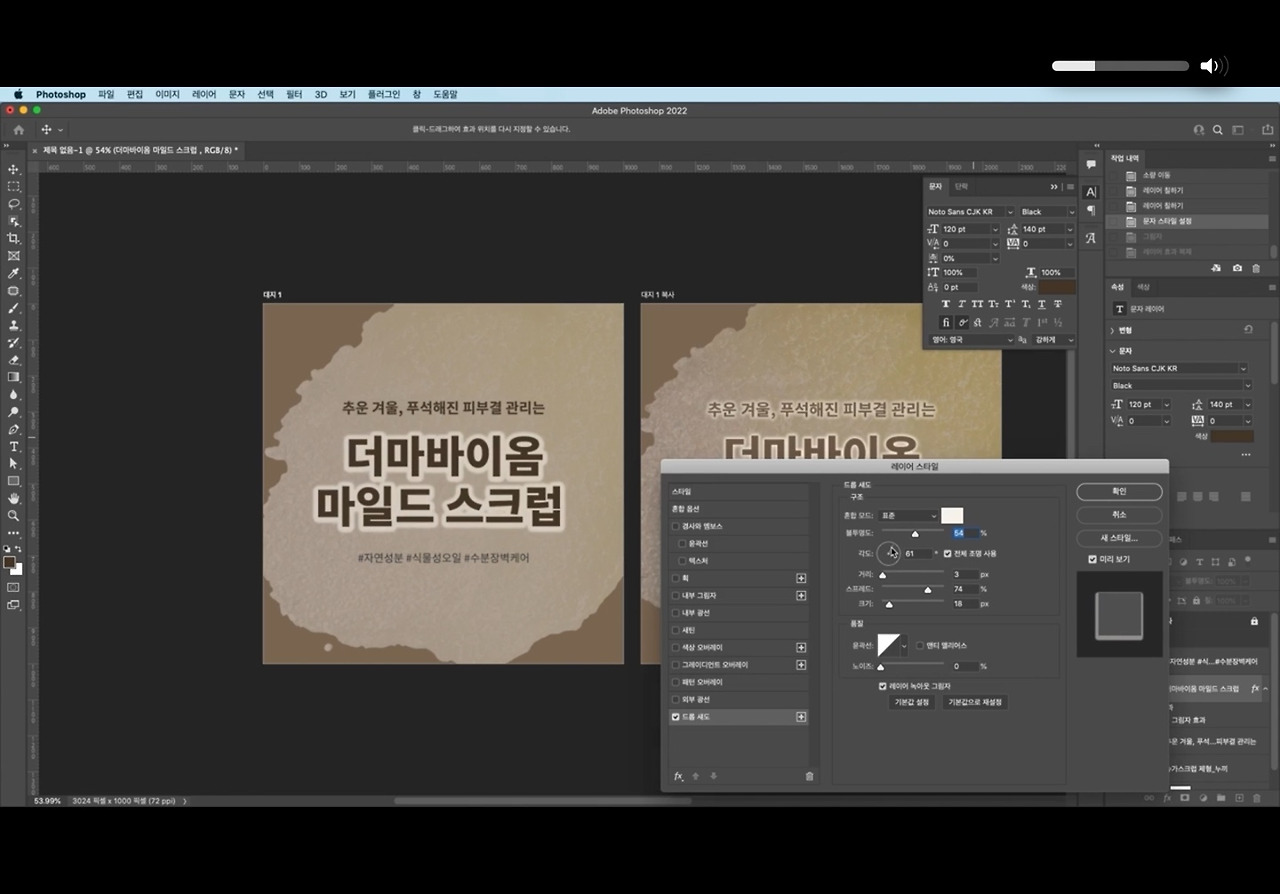Select the Horizontal Type tool
Viewport: 1280px width, 894px height.
[x=14, y=446]
